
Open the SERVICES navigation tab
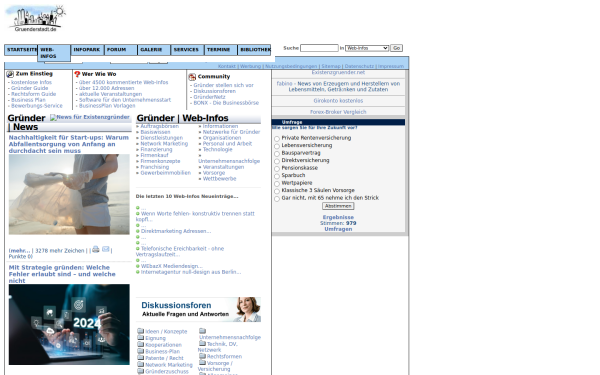(187, 50)
